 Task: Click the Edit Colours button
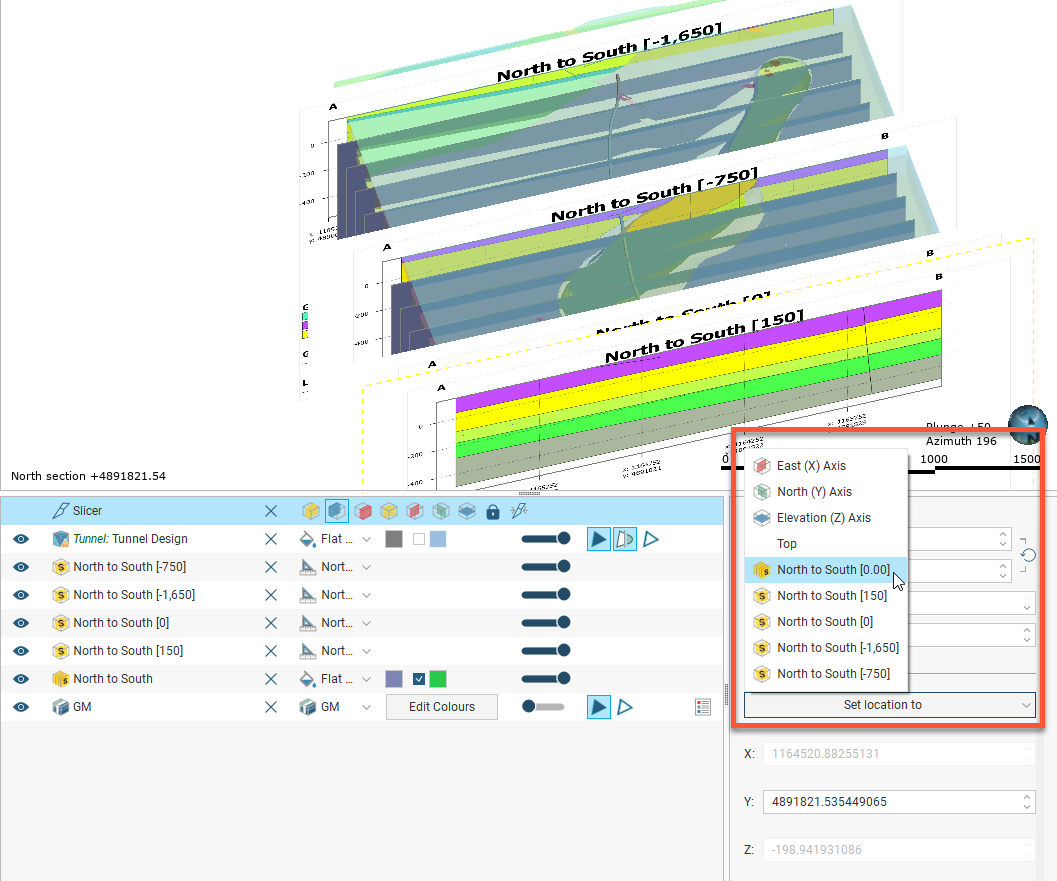pos(441,707)
